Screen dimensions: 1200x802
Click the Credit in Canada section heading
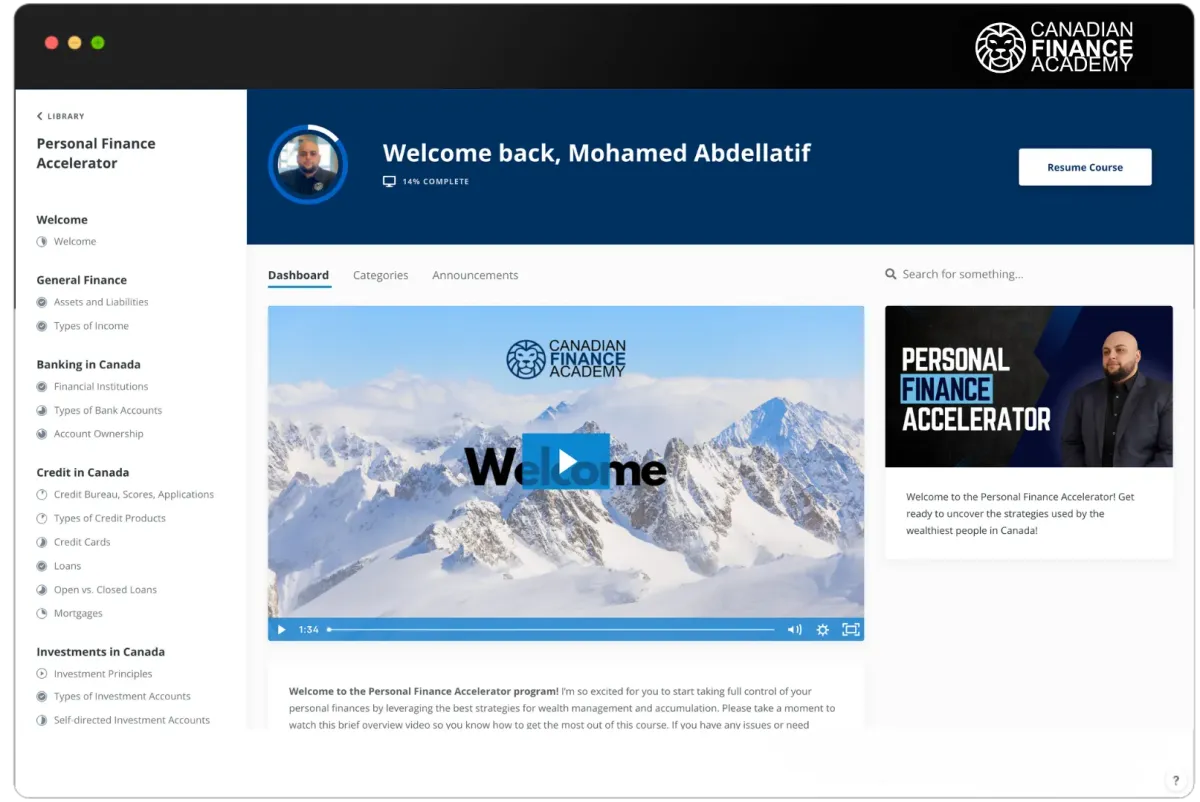pos(83,473)
